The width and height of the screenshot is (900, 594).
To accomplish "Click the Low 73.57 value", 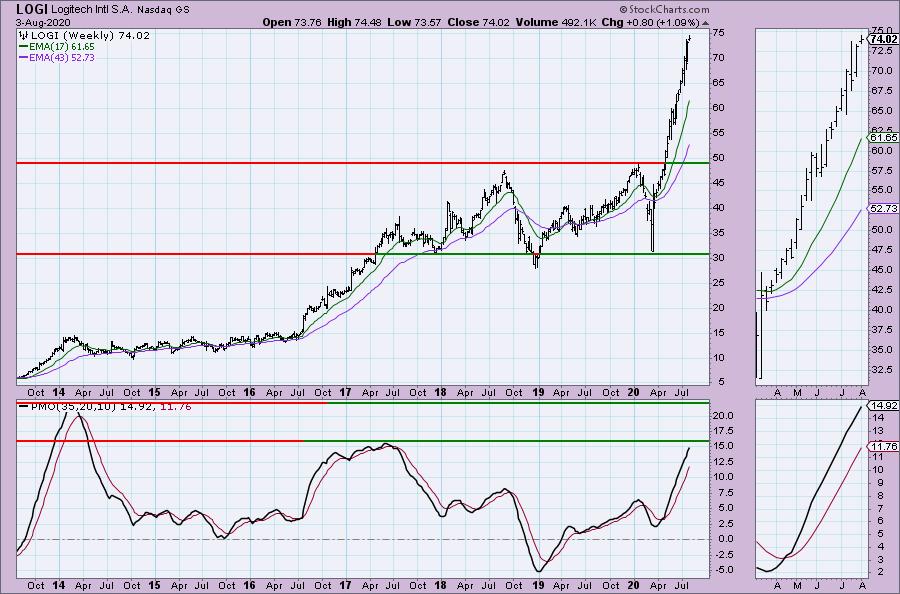I will [x=414, y=22].
